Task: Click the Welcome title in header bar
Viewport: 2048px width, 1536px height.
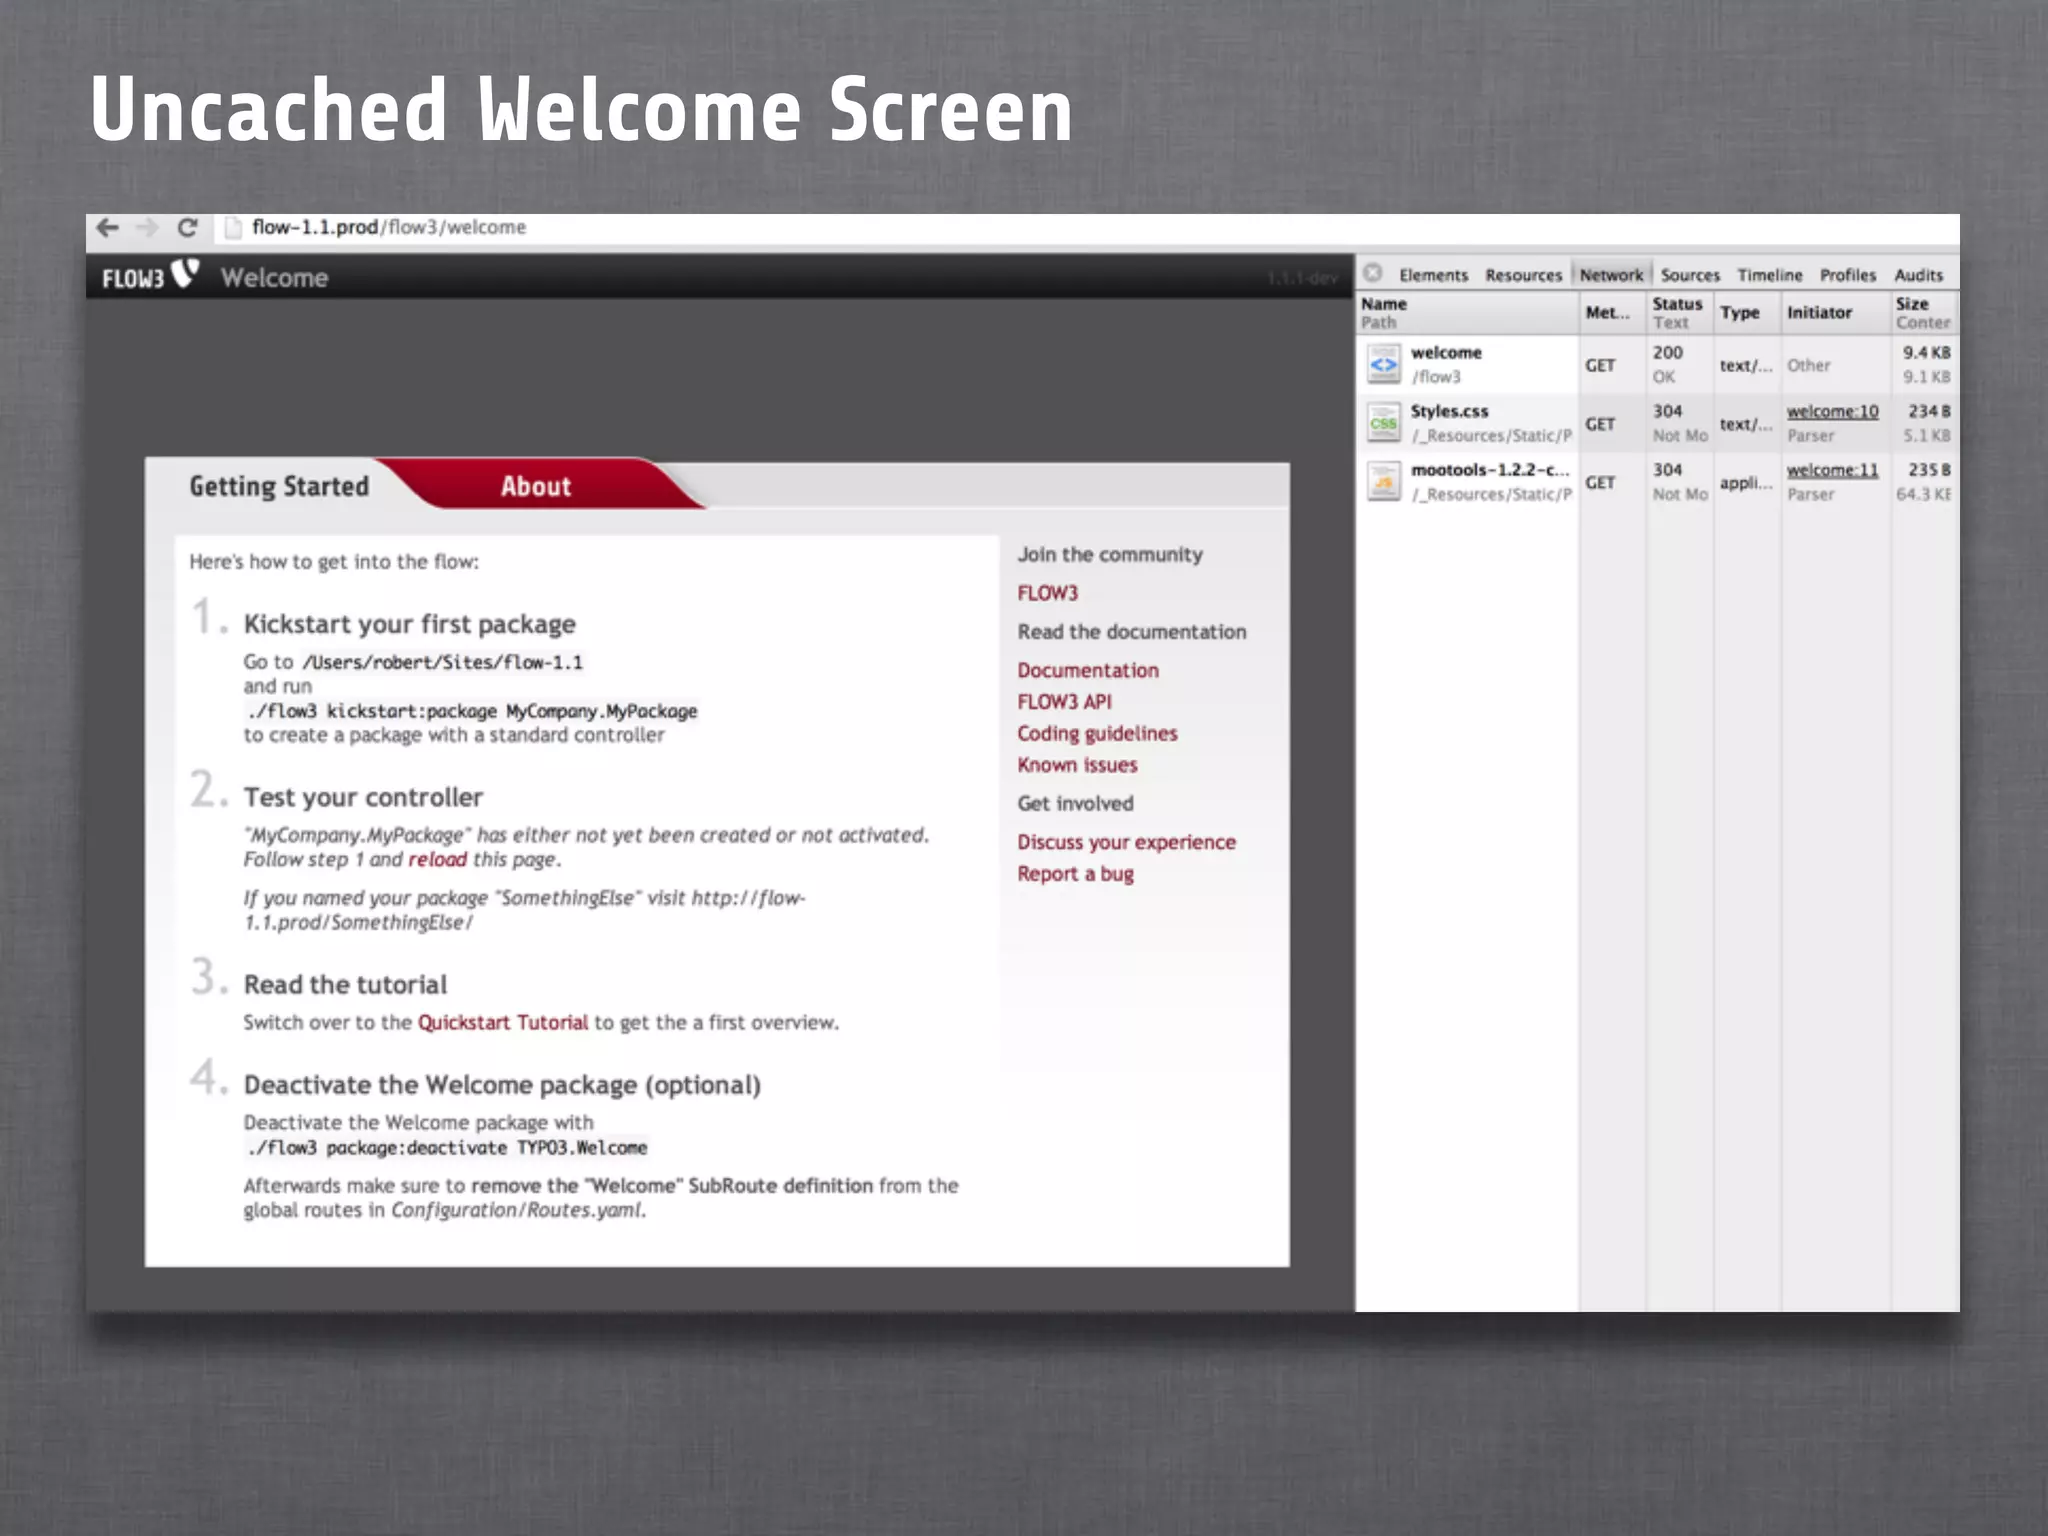Action: point(274,277)
